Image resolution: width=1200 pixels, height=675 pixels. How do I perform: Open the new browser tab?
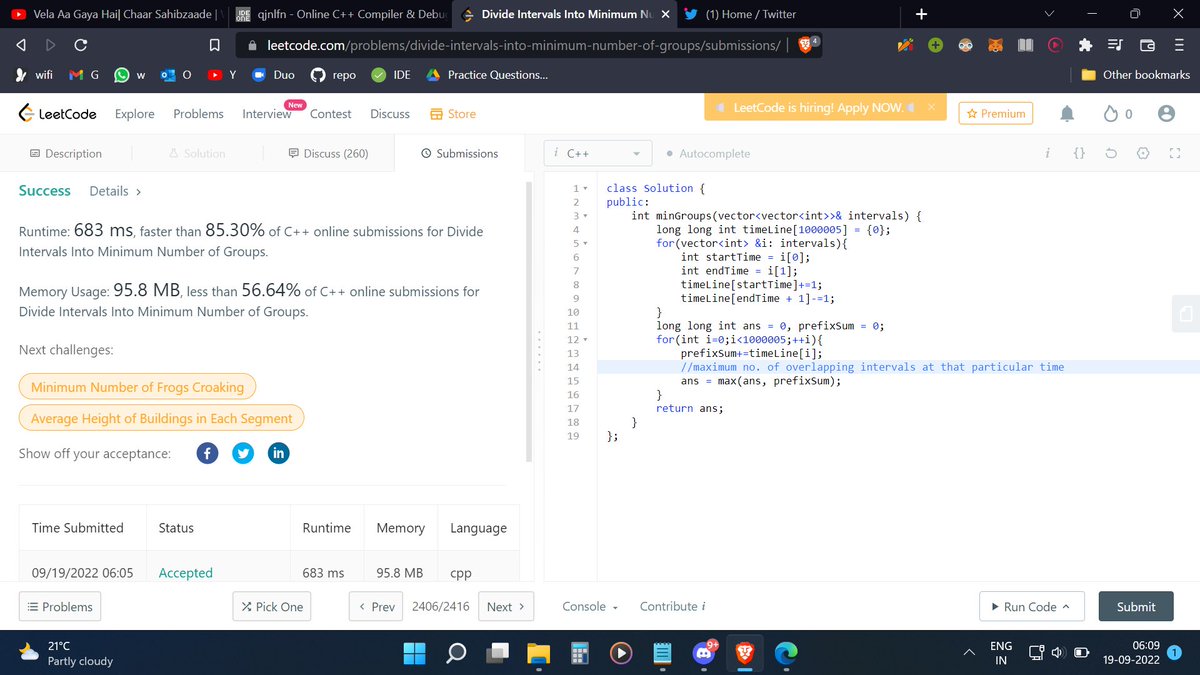point(921,14)
